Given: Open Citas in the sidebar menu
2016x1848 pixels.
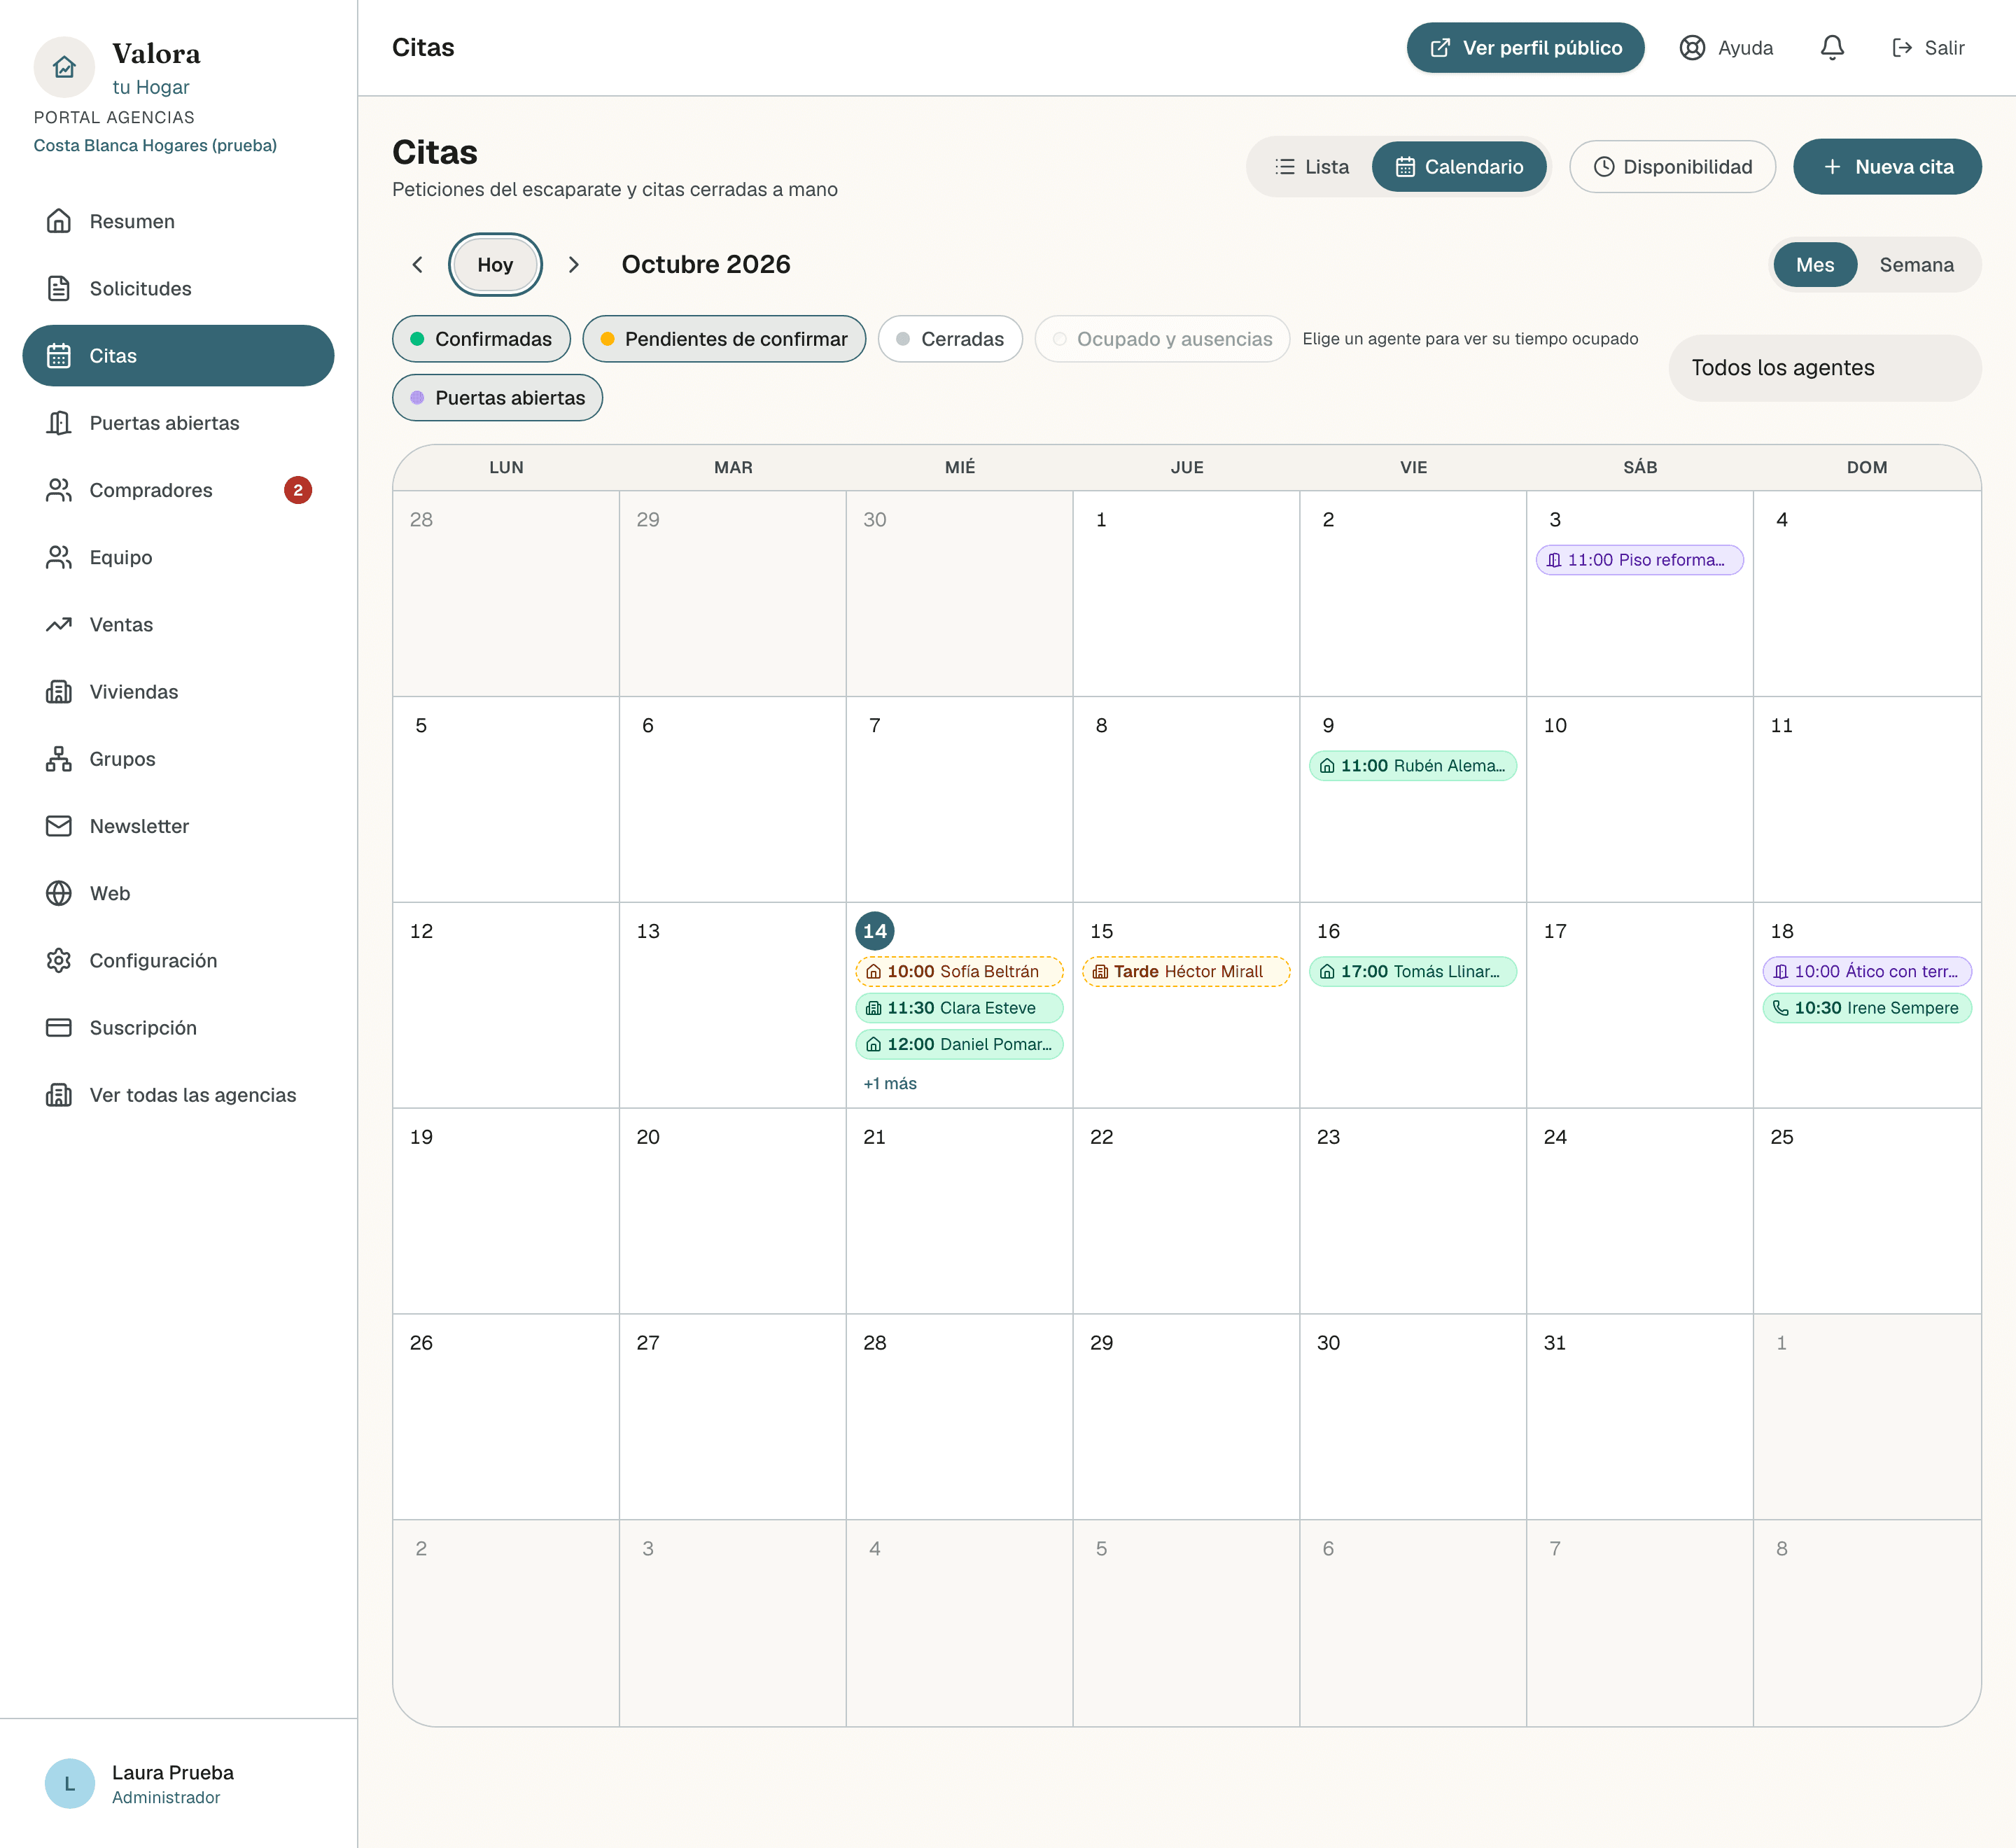Looking at the screenshot, I should 178,356.
